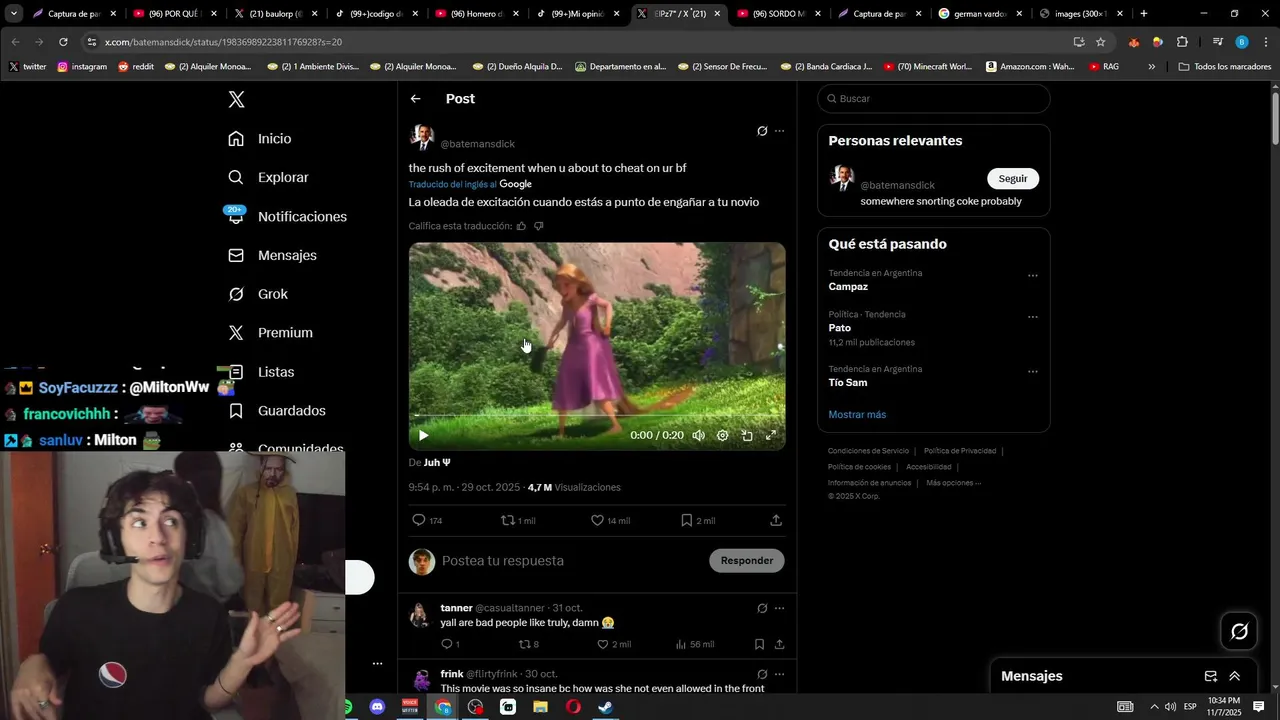Open the reddit bookmark
This screenshot has height=720, width=1280.
click(136, 66)
